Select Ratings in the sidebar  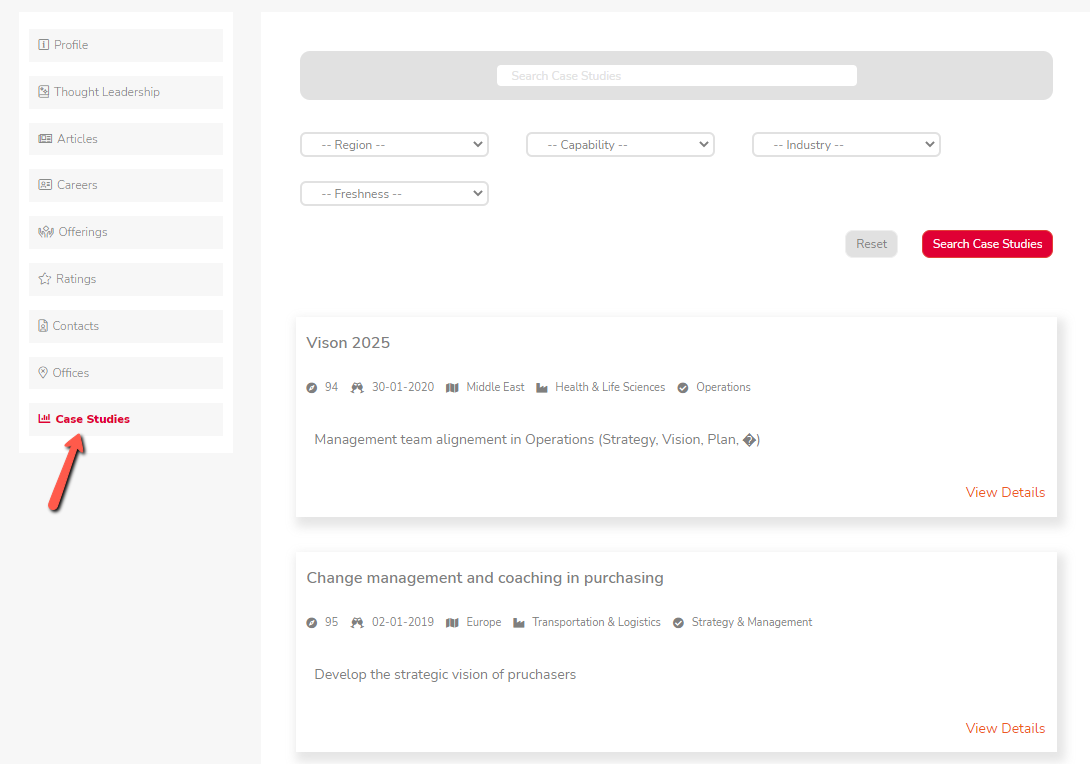(126, 279)
